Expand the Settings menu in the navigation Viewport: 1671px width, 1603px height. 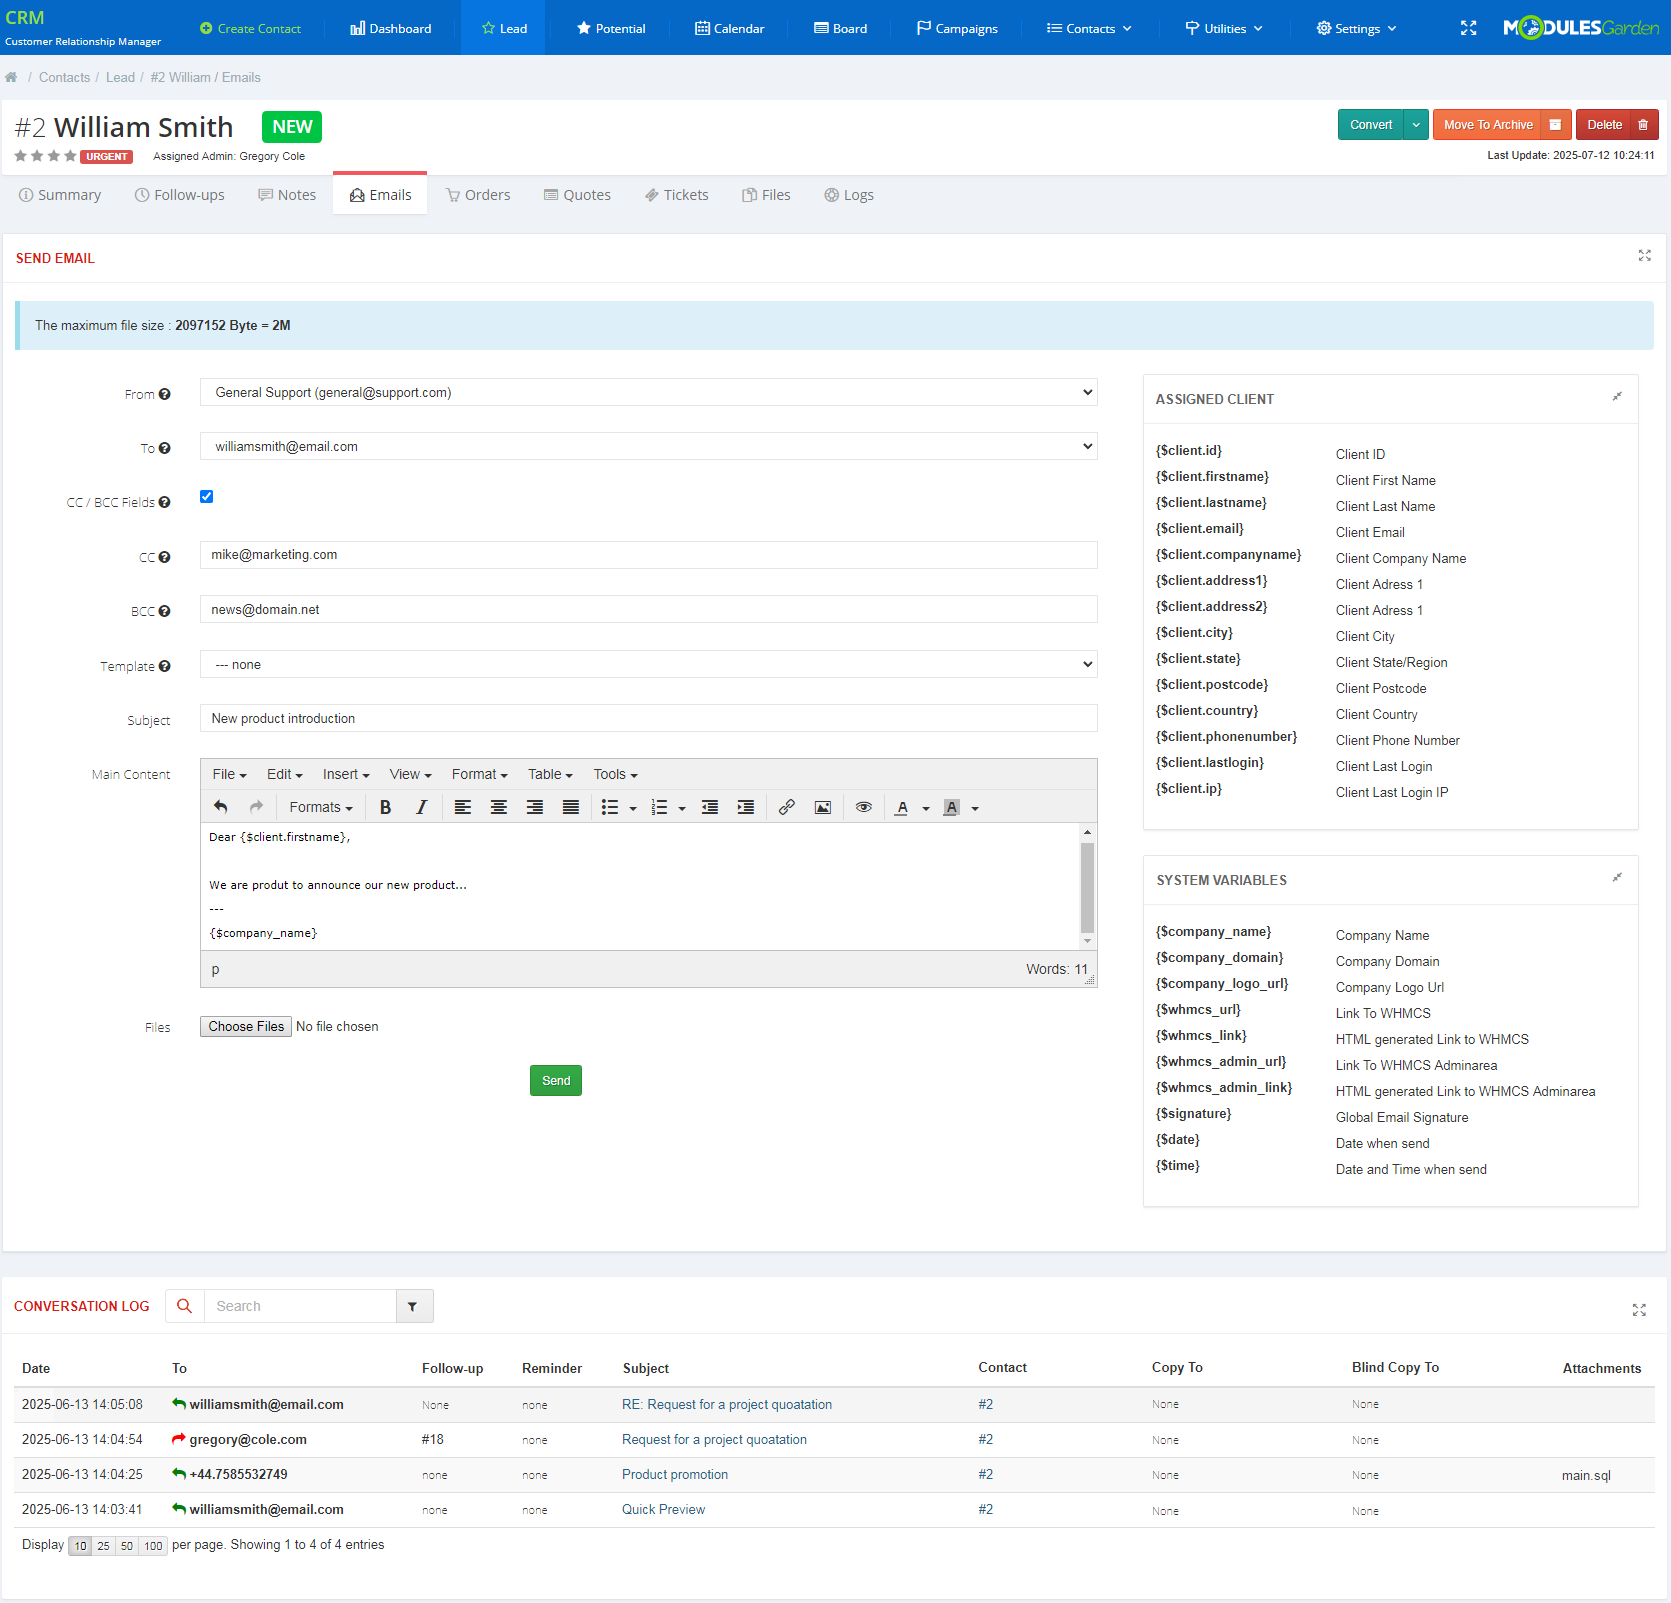click(x=1355, y=28)
